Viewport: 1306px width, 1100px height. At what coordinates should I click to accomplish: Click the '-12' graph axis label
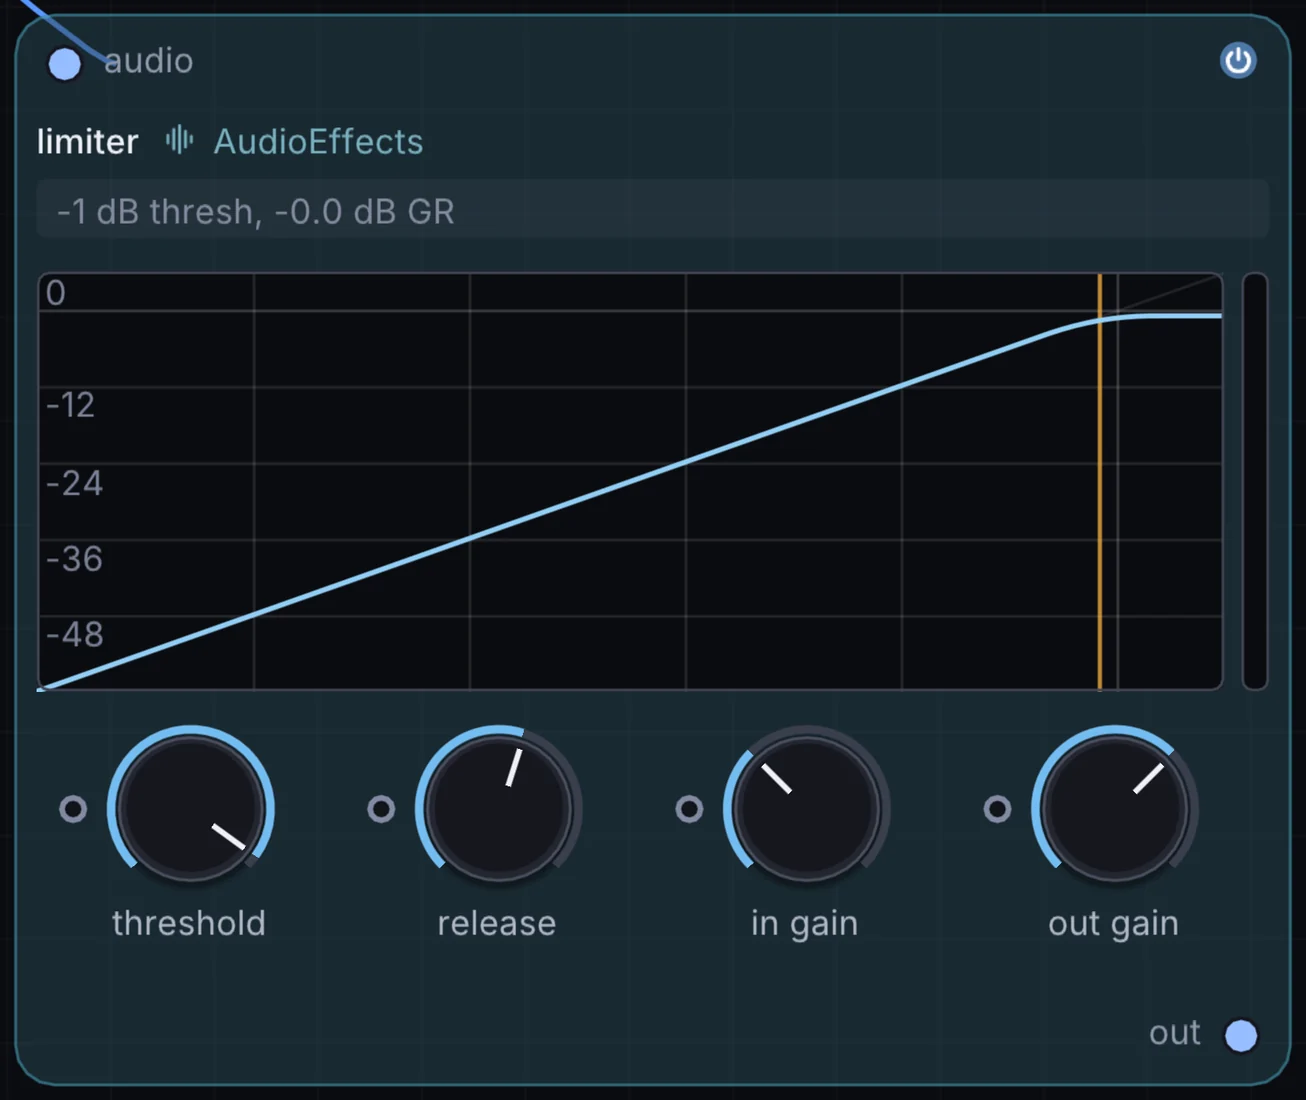pos(71,405)
